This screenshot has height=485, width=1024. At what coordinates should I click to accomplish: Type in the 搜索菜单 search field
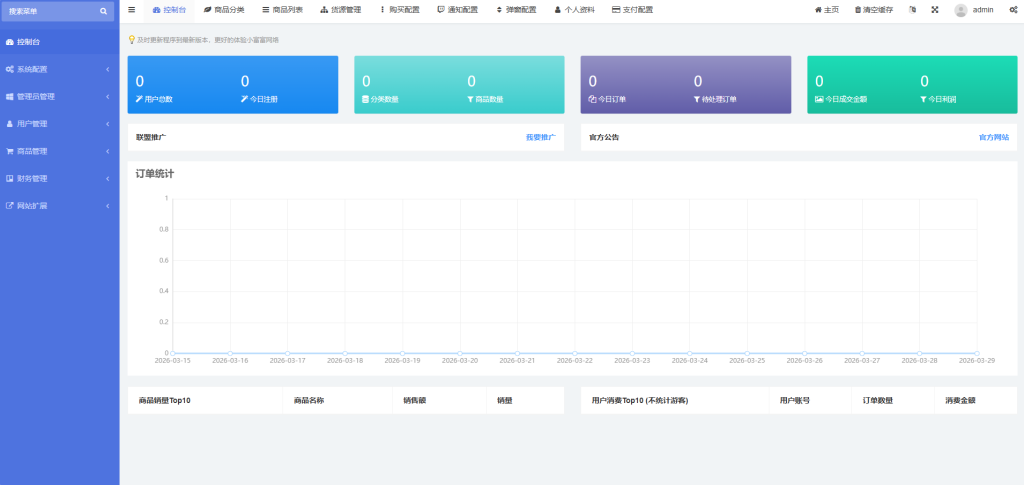48,11
